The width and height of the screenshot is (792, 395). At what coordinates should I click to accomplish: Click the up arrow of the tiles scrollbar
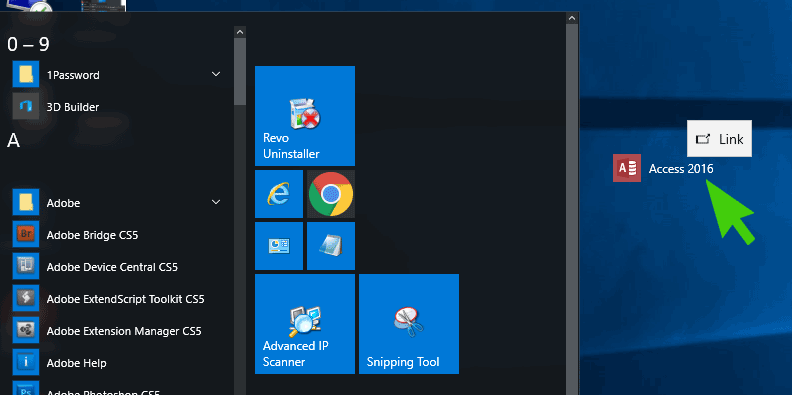click(572, 18)
